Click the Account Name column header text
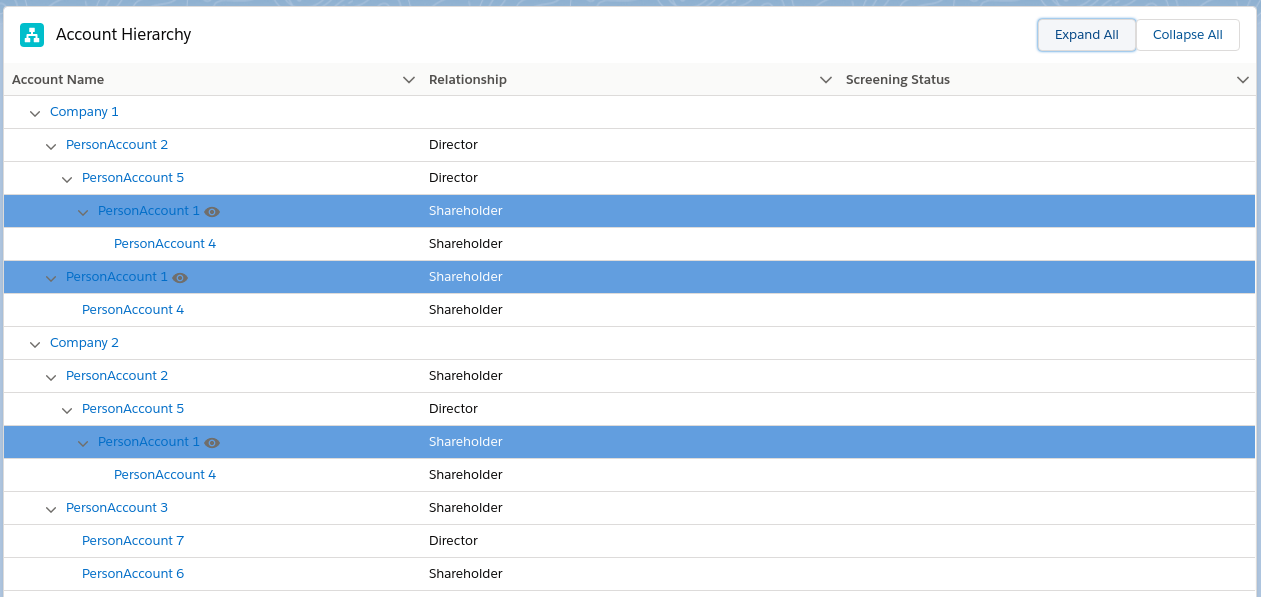This screenshot has width=1261, height=597. [x=58, y=80]
